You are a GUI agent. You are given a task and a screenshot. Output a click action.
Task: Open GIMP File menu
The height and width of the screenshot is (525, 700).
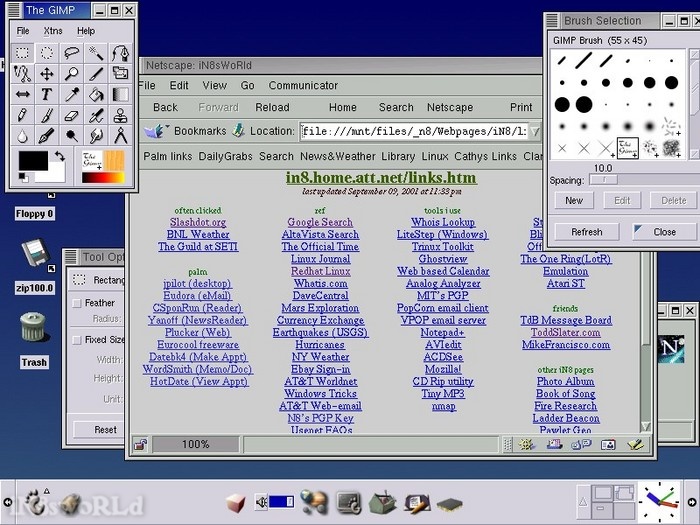(x=23, y=31)
